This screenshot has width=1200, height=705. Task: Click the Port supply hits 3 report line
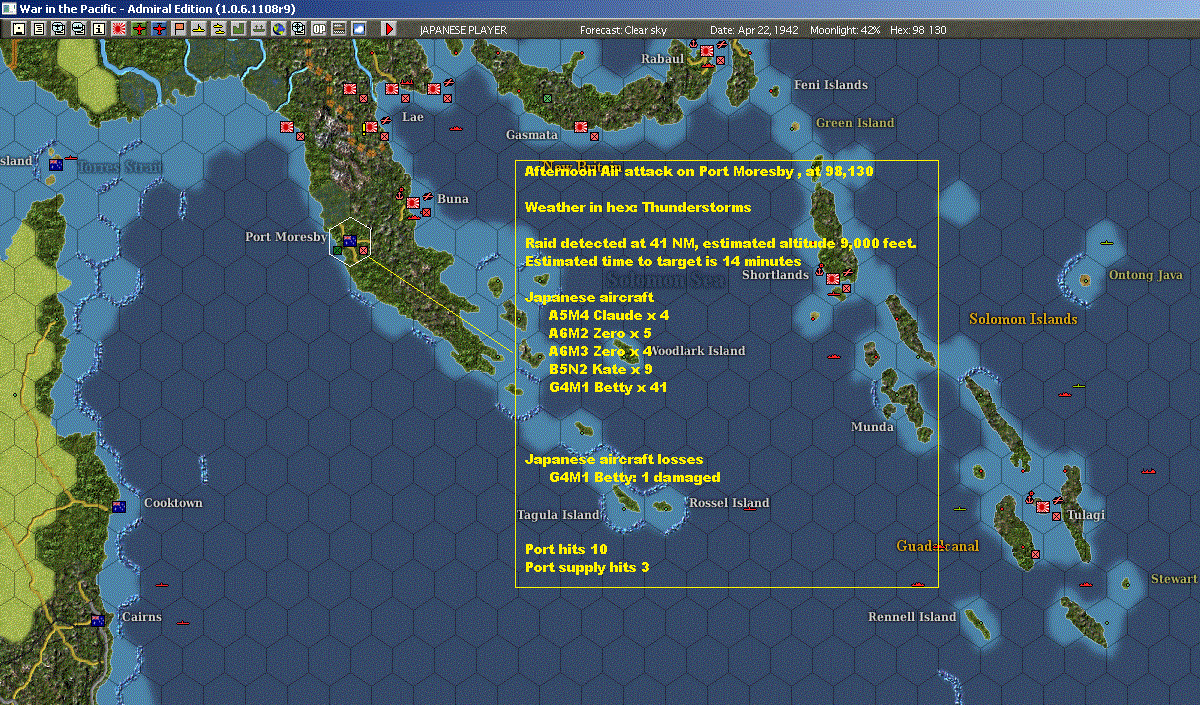click(x=587, y=567)
